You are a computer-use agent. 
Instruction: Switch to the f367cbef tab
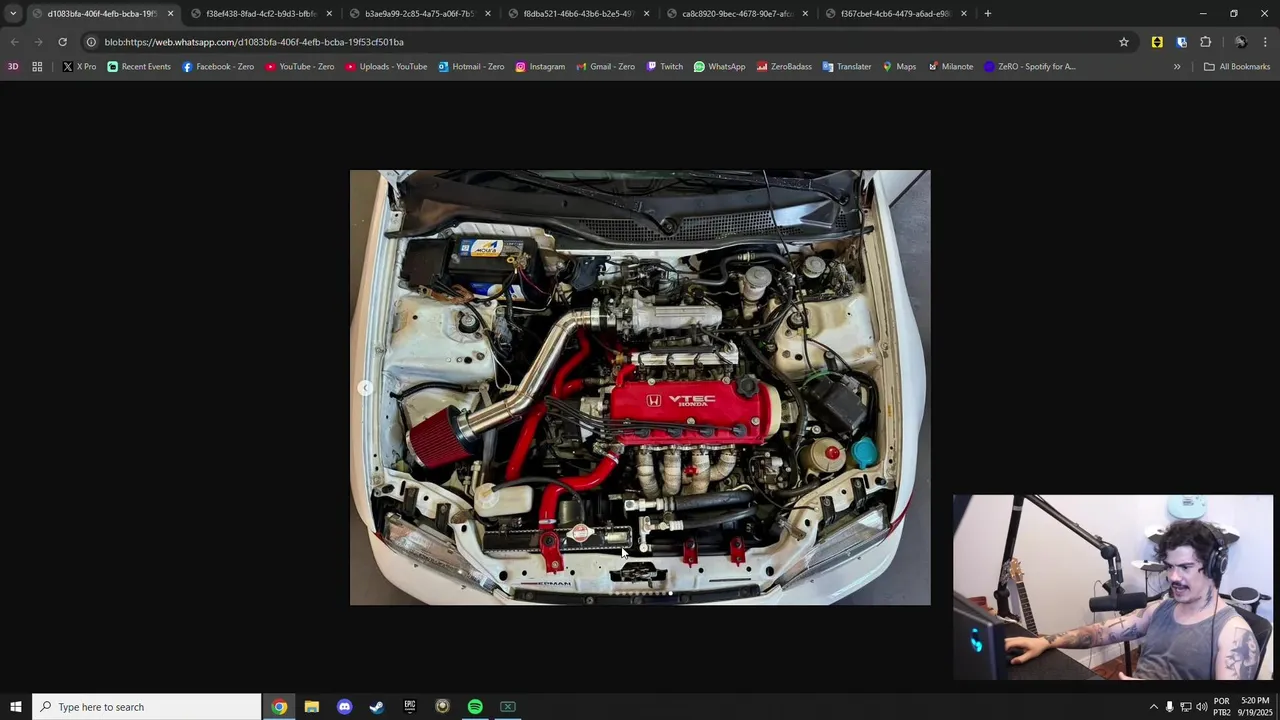pos(894,14)
